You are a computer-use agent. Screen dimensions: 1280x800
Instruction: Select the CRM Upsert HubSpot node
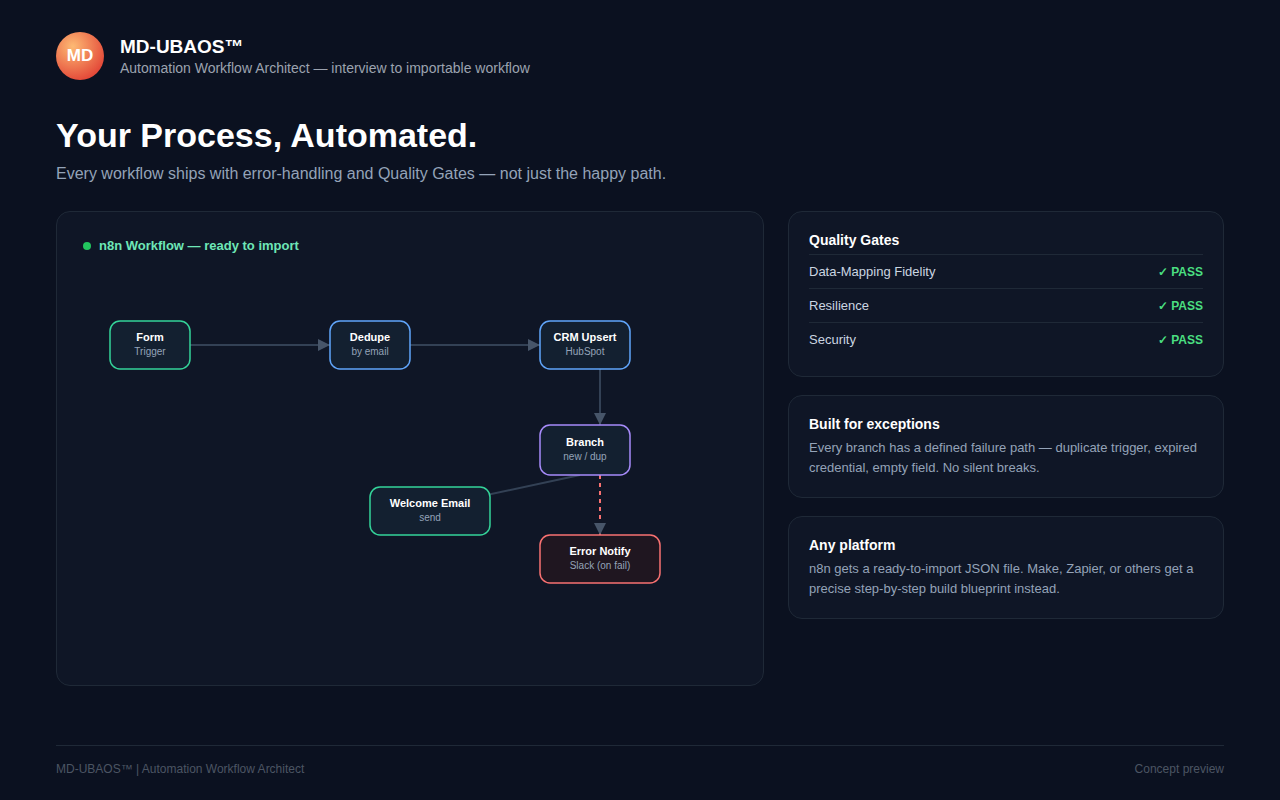585,345
